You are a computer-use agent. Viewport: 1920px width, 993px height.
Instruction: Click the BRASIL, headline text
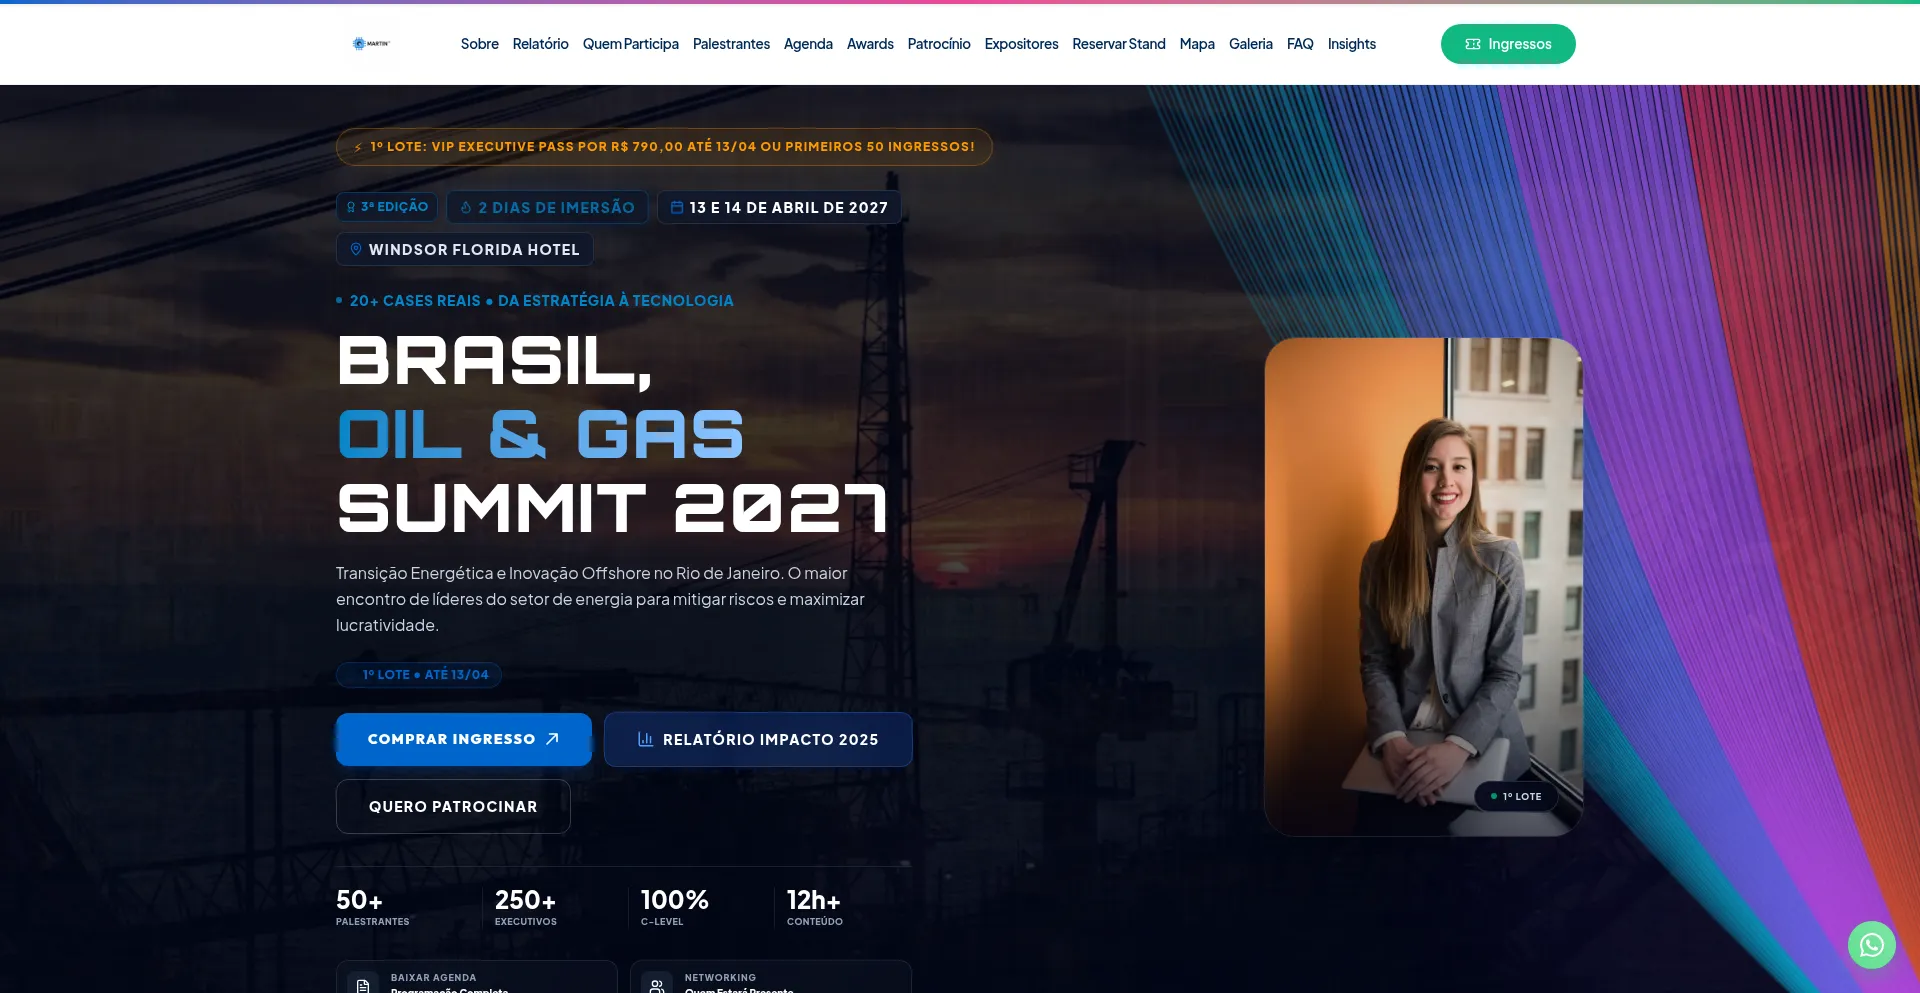point(495,362)
